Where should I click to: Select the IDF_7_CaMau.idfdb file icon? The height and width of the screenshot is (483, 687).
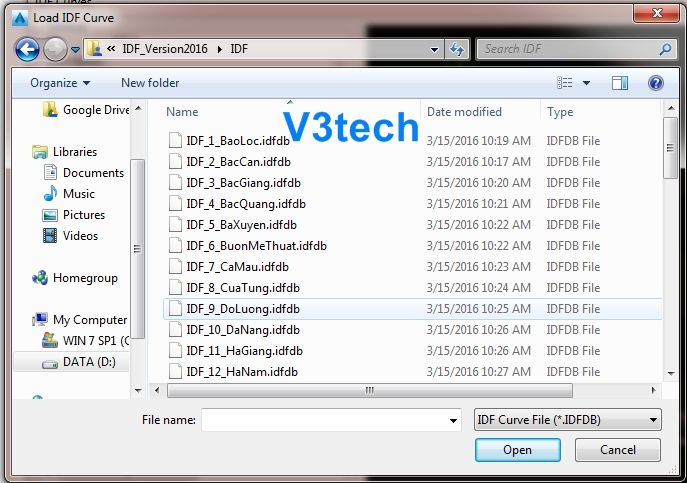(175, 266)
